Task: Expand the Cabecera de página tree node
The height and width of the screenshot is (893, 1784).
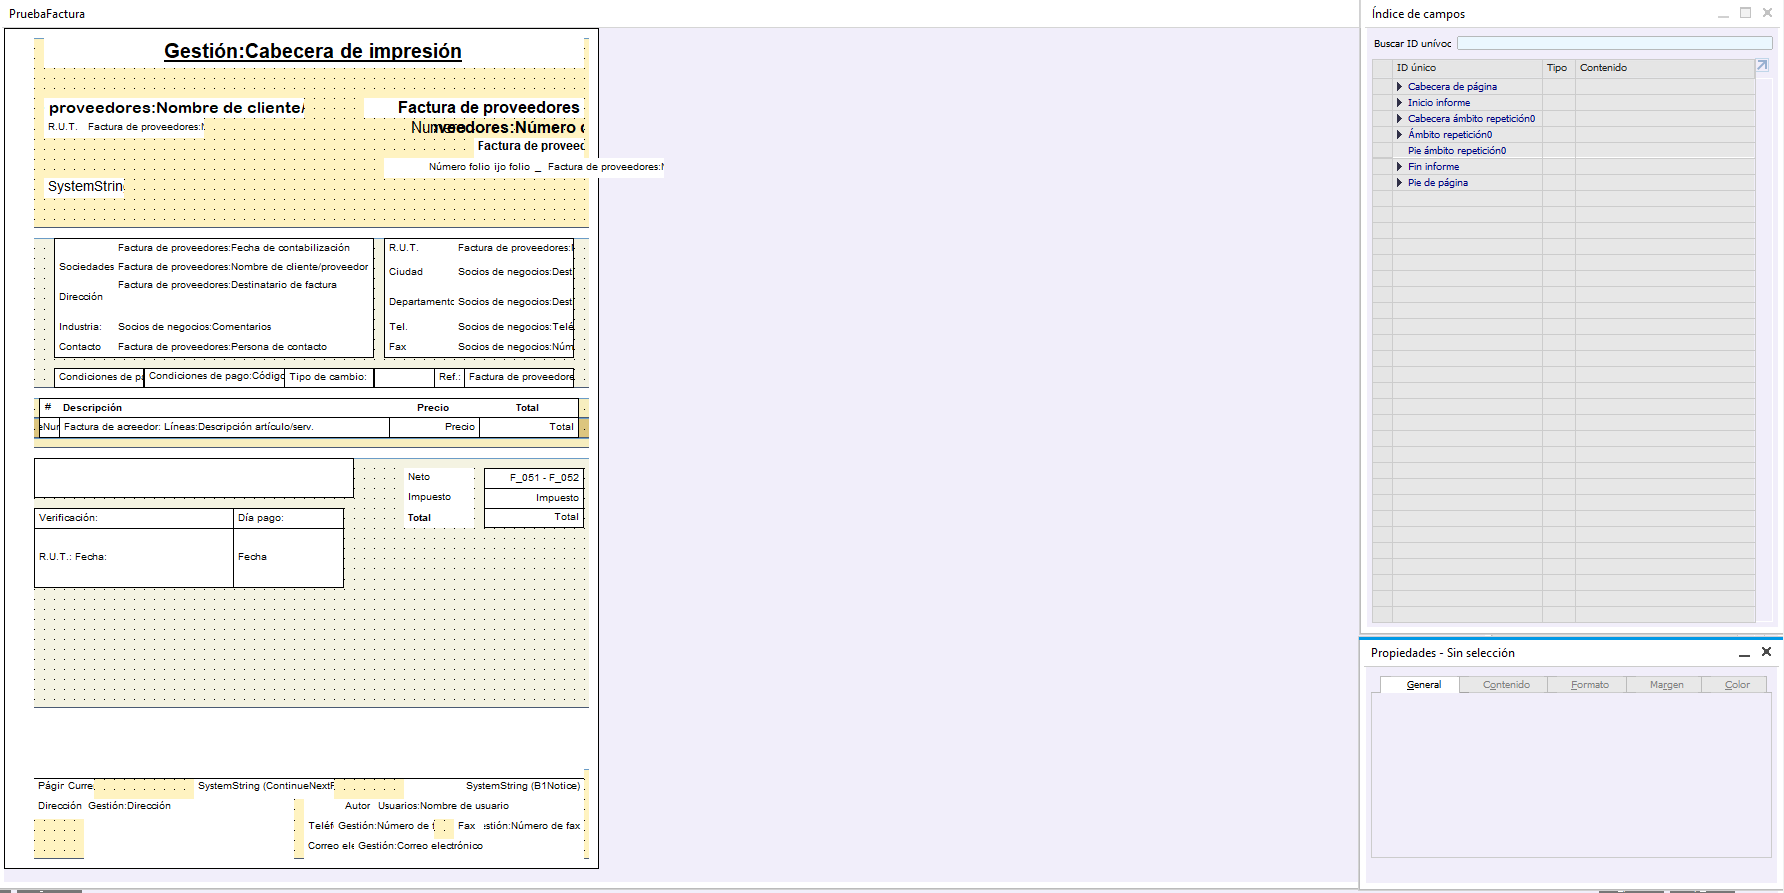Action: pyautogui.click(x=1399, y=87)
